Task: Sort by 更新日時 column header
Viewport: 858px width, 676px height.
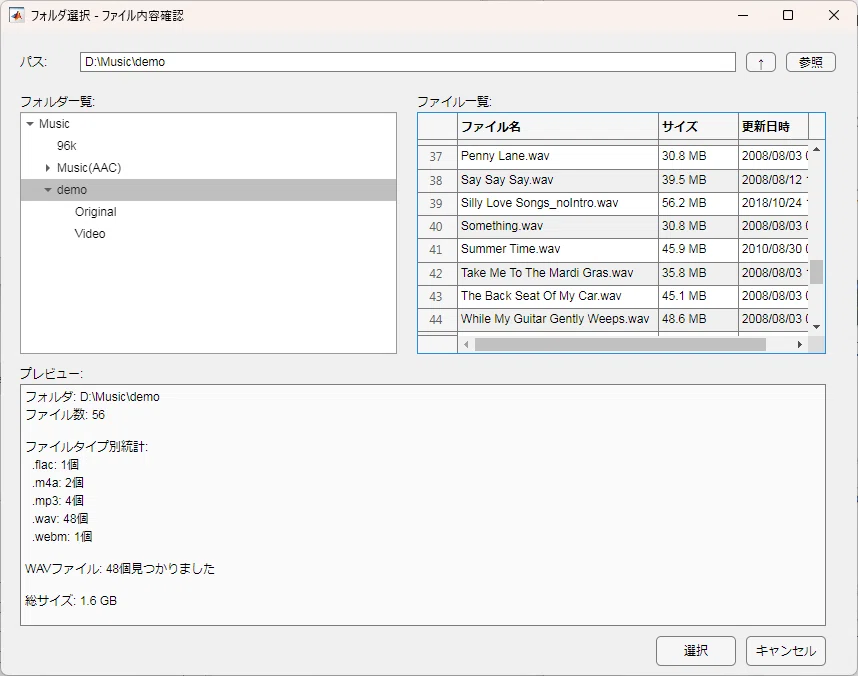Action: [x=773, y=126]
